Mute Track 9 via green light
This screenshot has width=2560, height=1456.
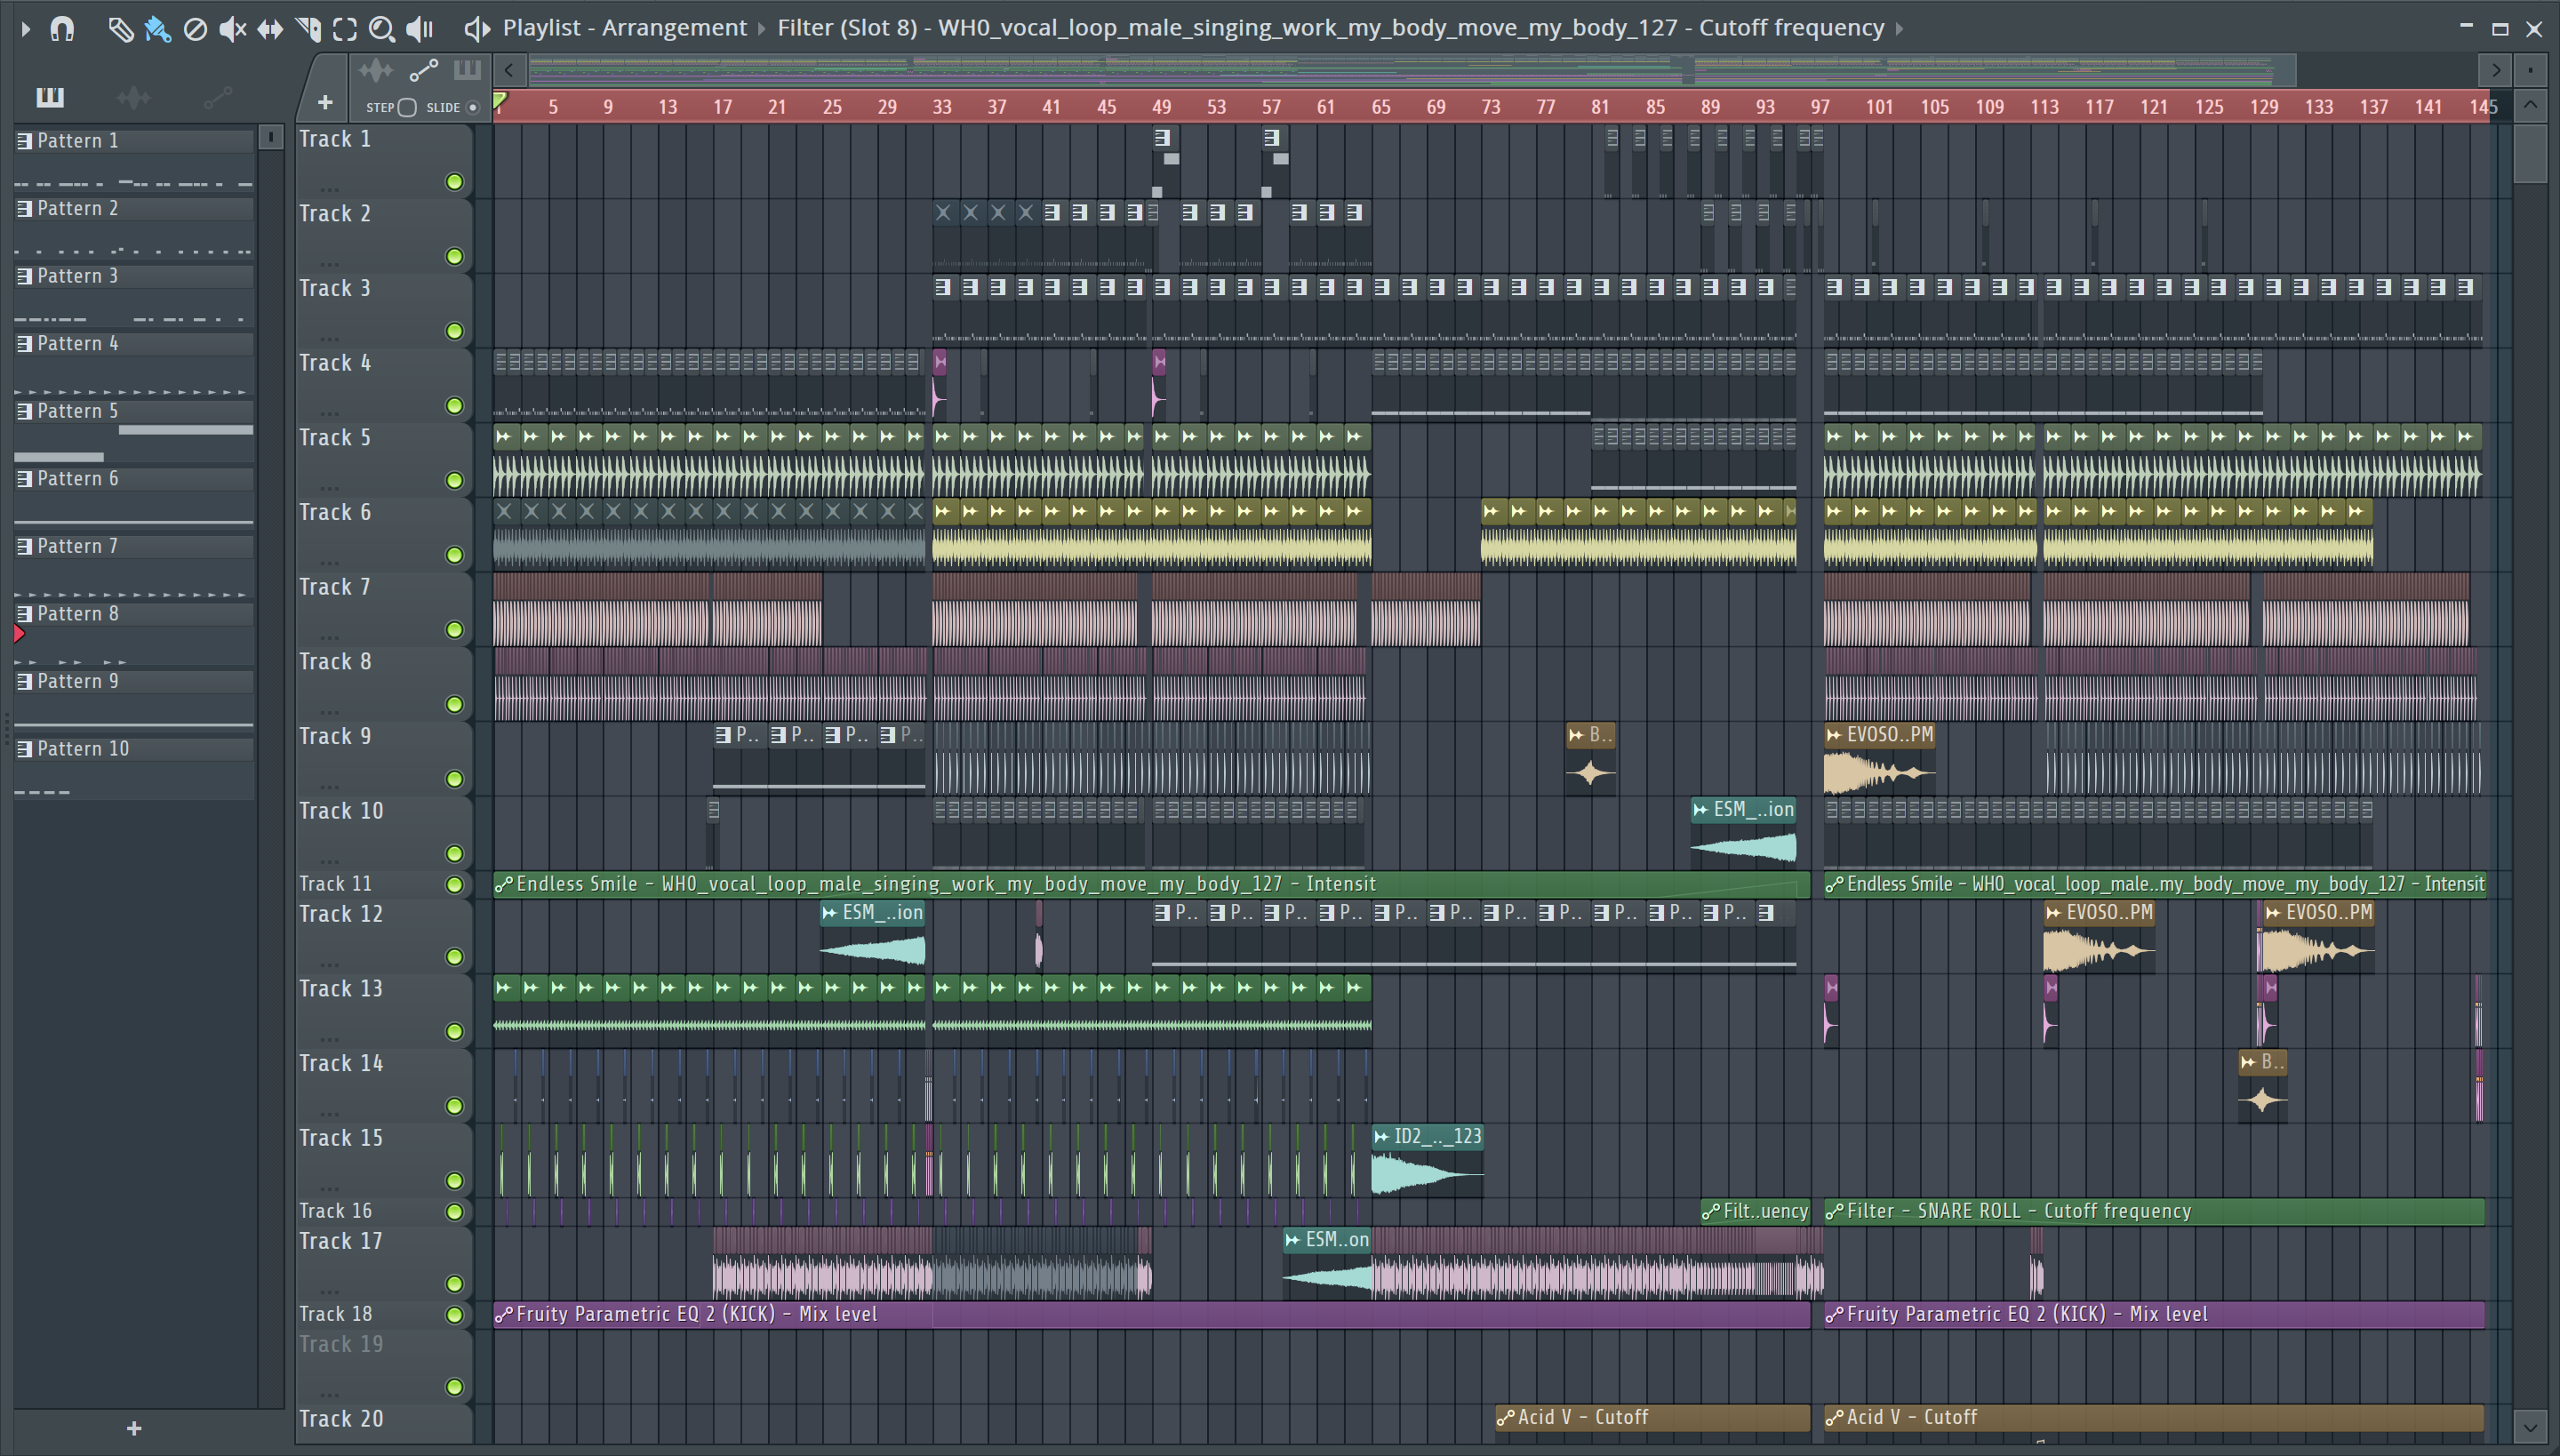454,779
